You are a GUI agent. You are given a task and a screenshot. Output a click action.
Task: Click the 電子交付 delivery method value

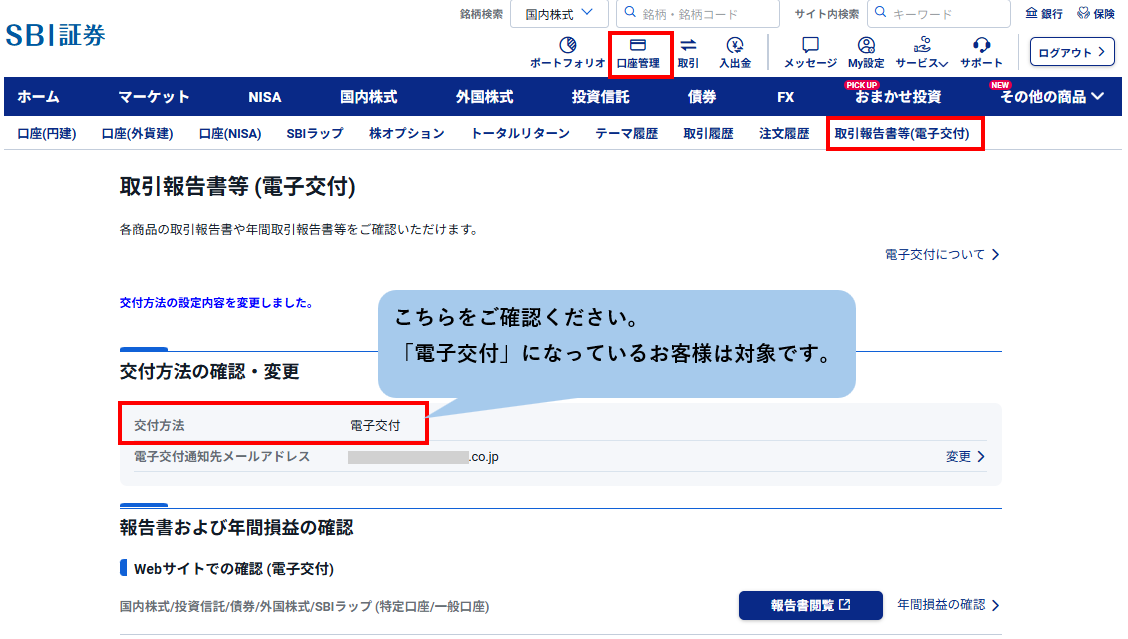[375, 425]
